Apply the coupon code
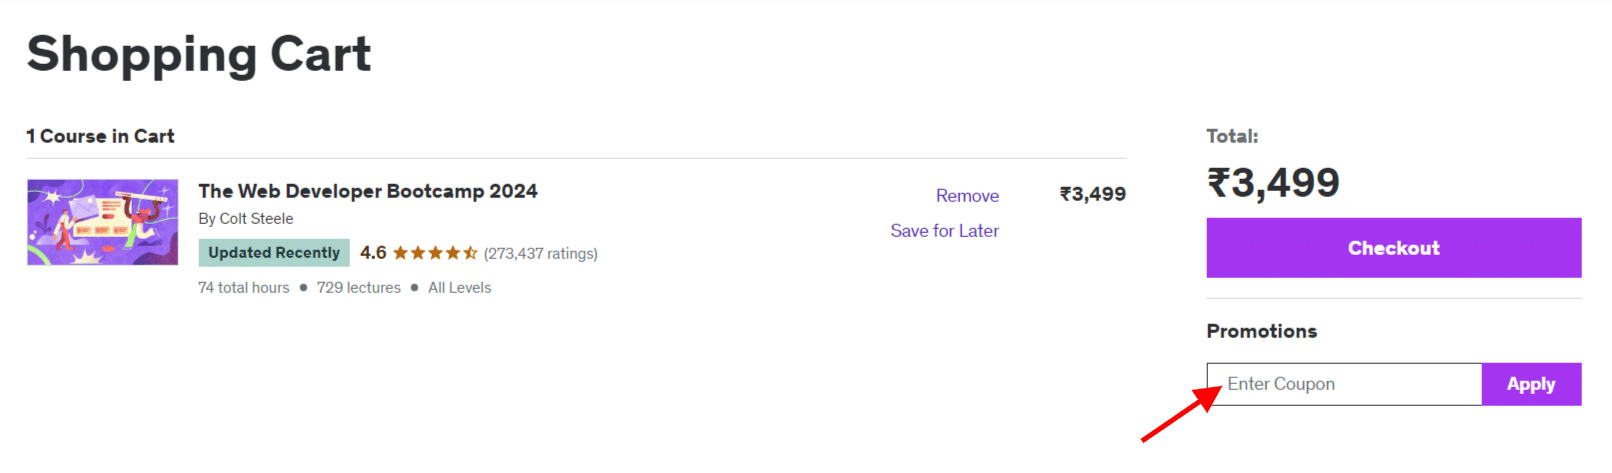This screenshot has width=1612, height=473. pyautogui.click(x=1530, y=384)
